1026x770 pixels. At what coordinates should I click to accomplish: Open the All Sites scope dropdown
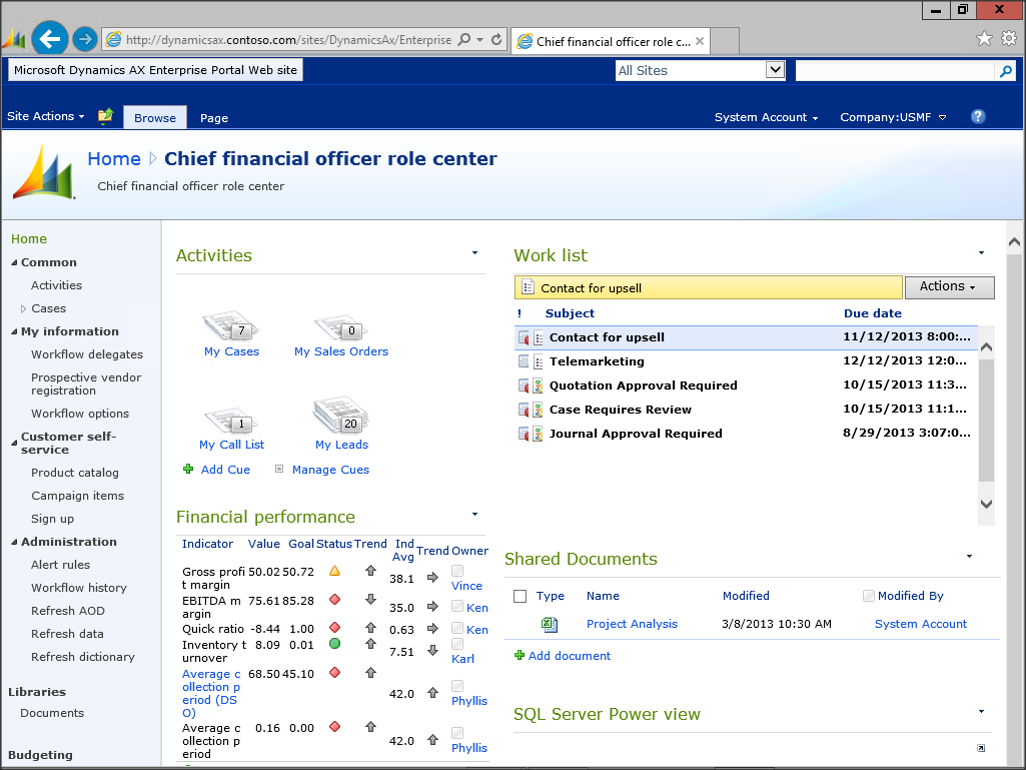click(x=775, y=70)
